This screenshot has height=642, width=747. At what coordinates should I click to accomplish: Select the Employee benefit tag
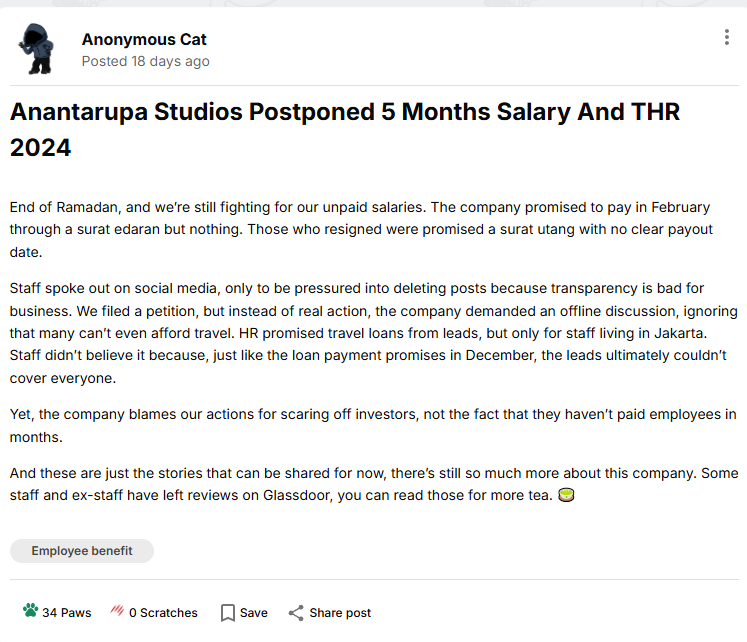pos(82,551)
